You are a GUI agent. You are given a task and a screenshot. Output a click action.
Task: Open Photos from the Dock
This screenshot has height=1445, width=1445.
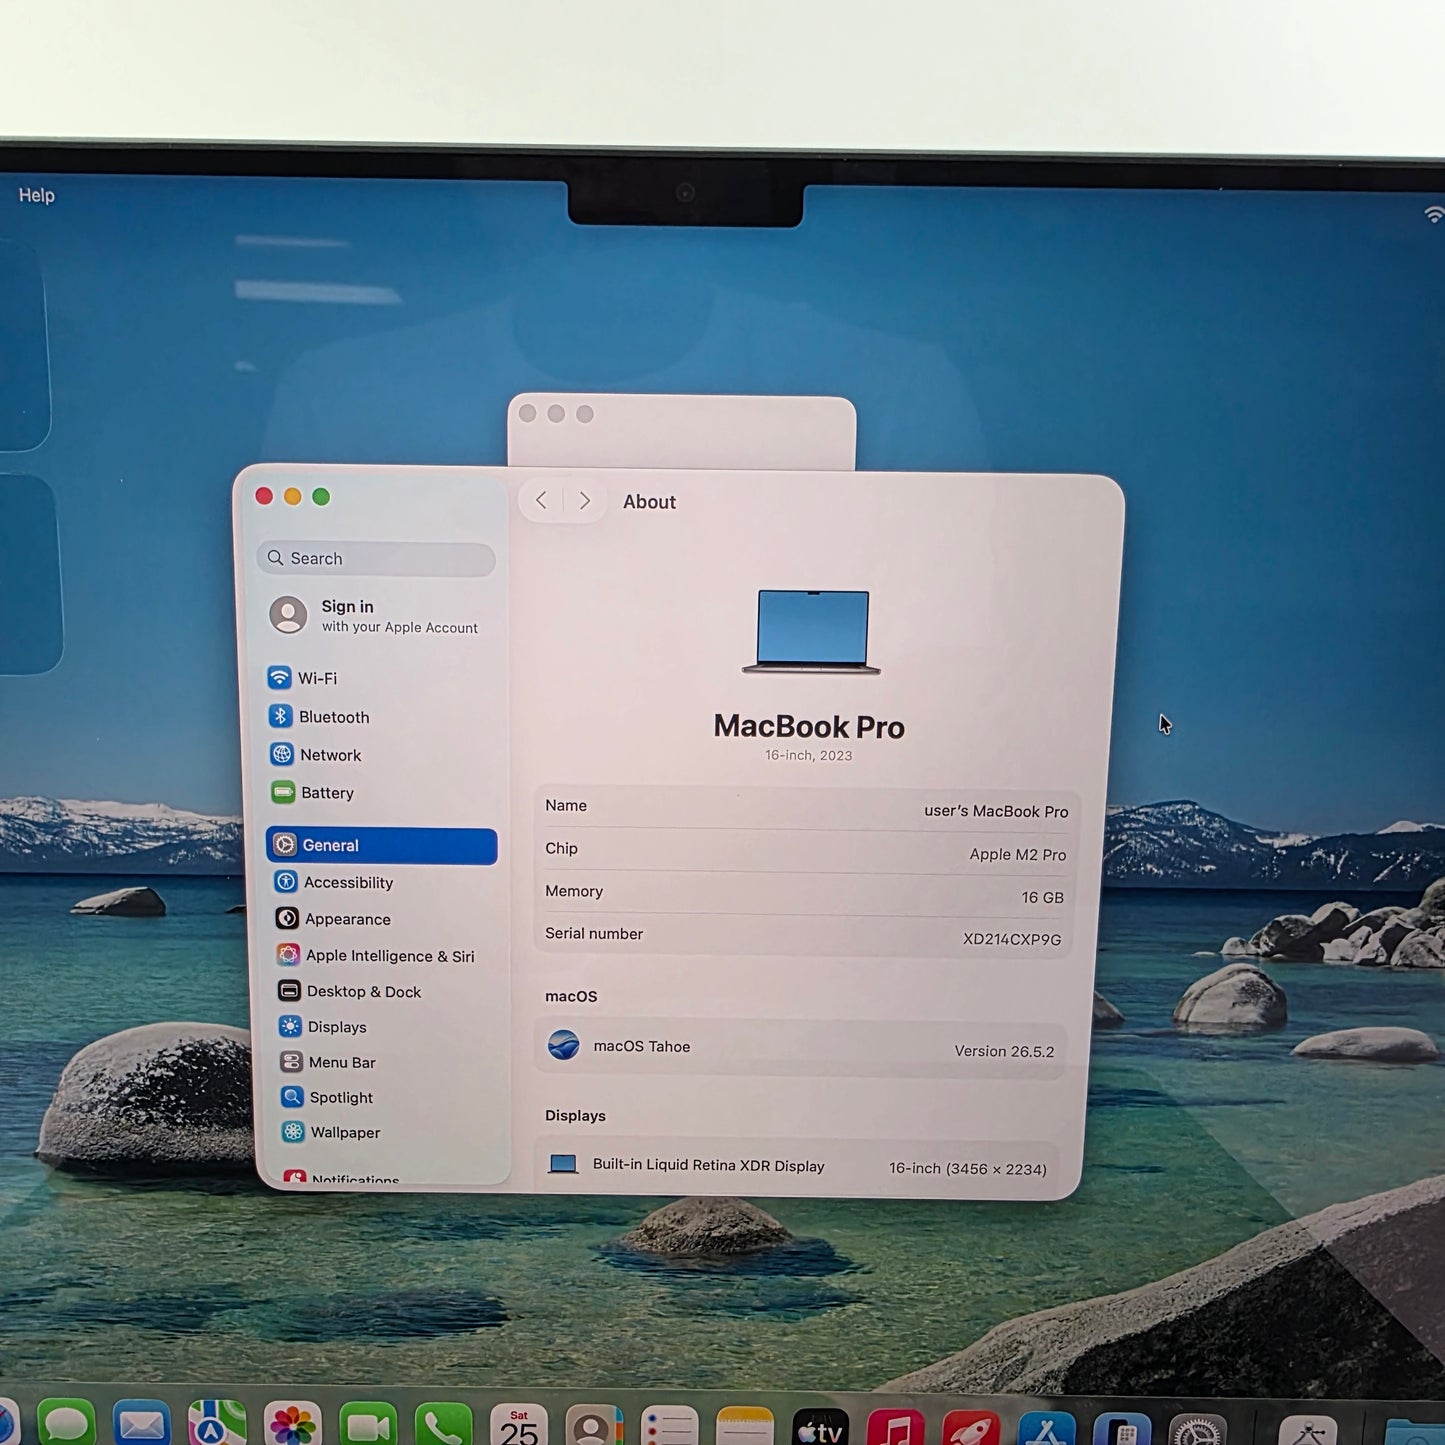[x=292, y=1424]
